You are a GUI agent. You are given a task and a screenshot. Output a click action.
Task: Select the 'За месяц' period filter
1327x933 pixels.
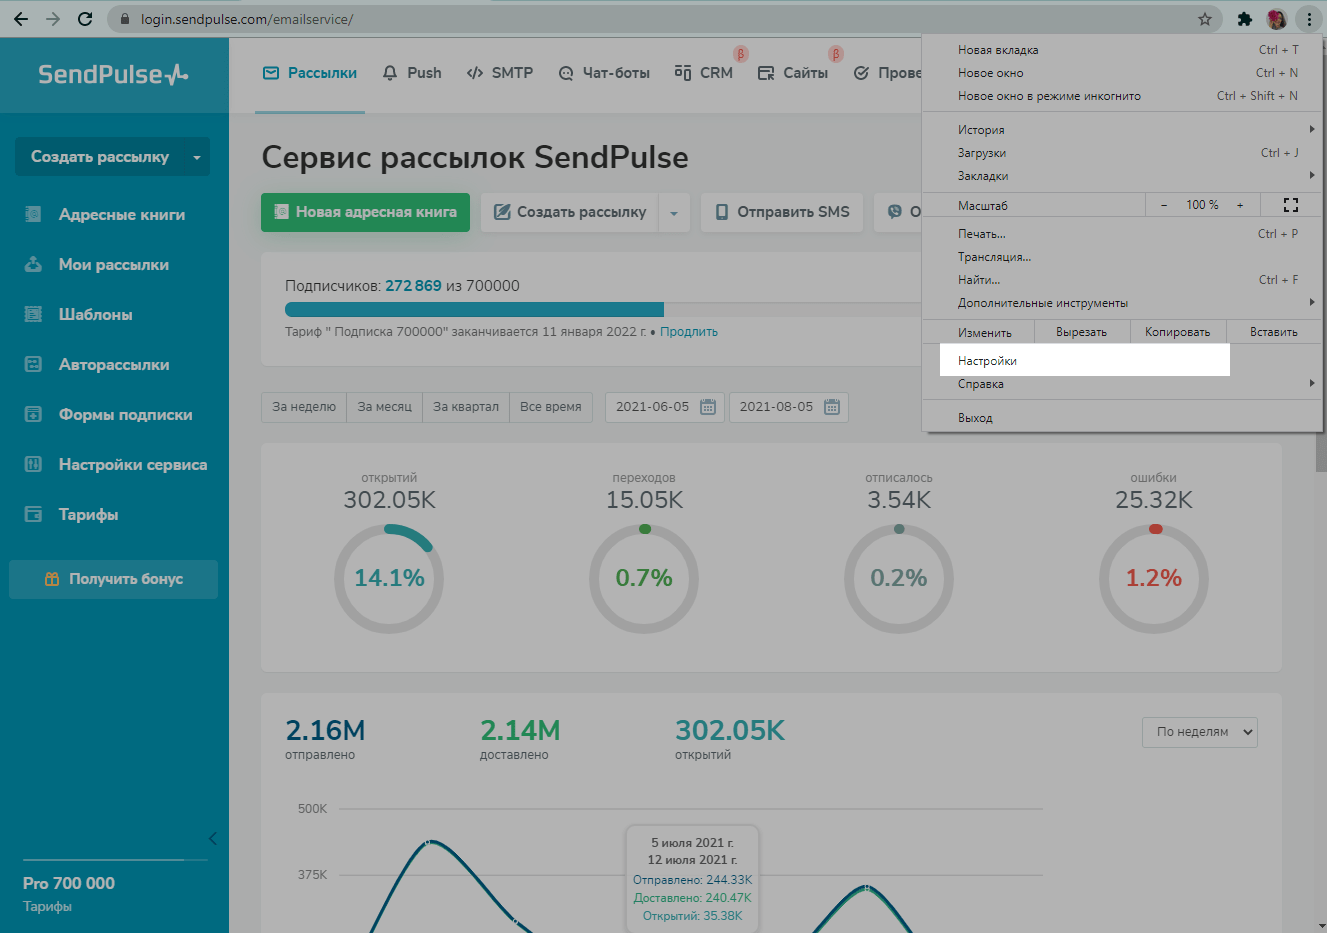point(384,407)
